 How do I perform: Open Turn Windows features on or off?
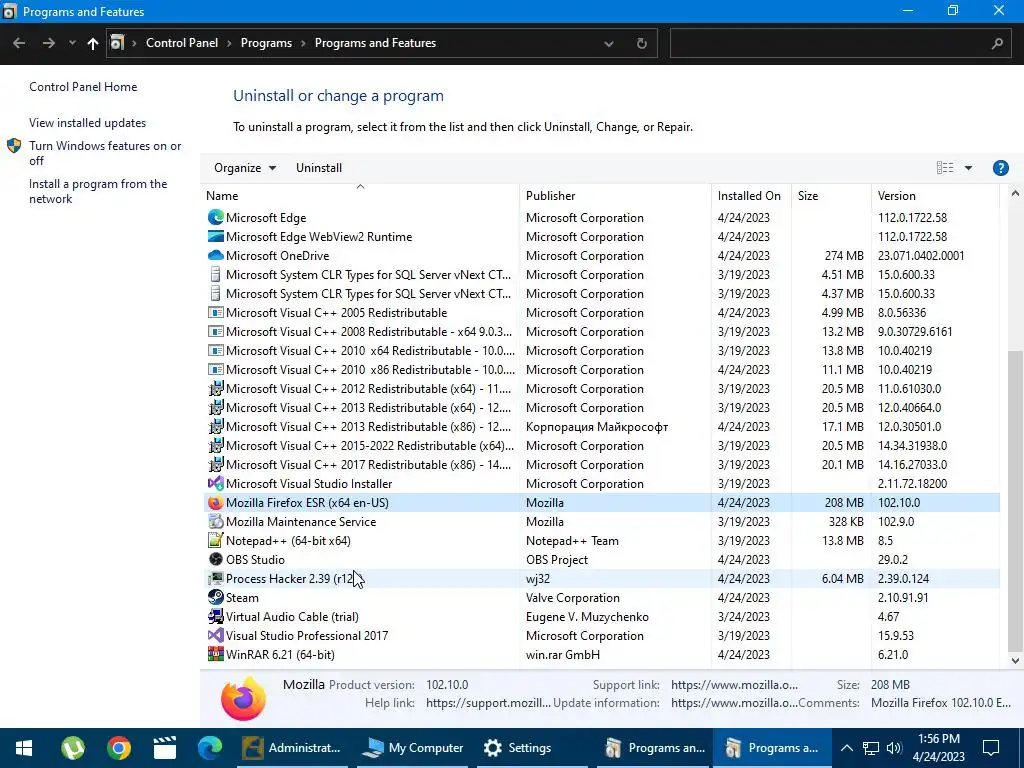coord(105,153)
